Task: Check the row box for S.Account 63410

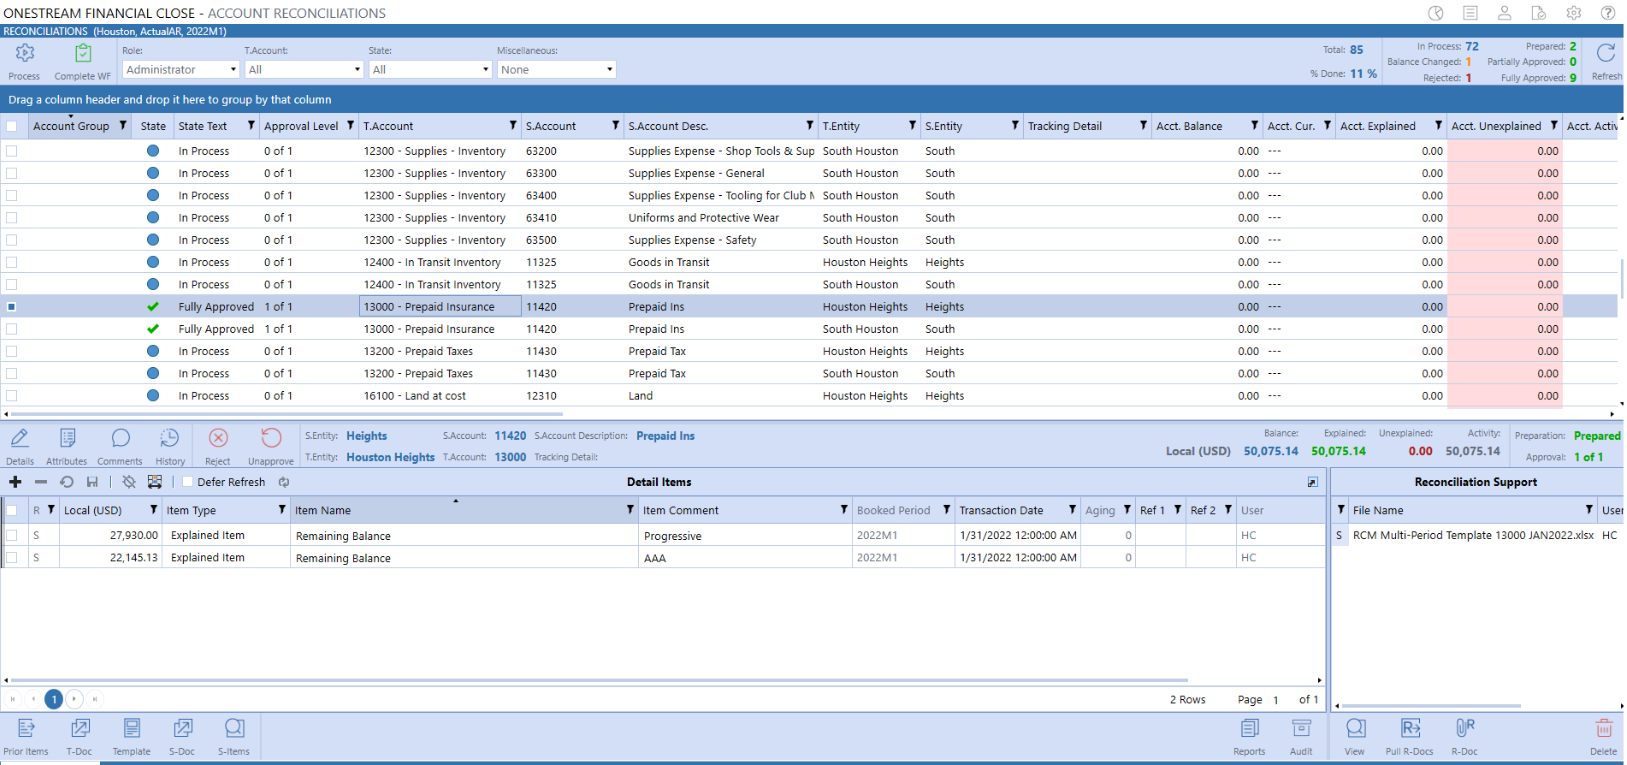Action: [x=12, y=218]
